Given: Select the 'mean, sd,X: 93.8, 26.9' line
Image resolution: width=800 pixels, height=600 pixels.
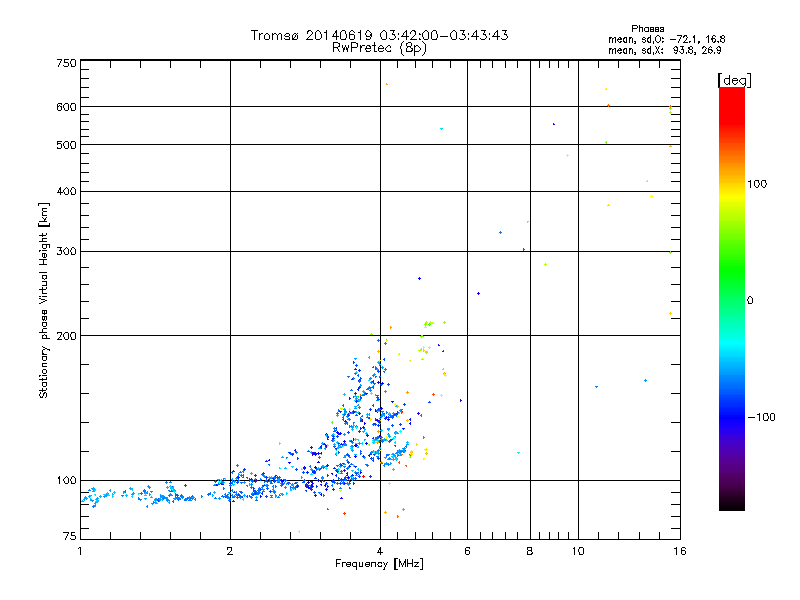Looking at the screenshot, I should (664, 50).
